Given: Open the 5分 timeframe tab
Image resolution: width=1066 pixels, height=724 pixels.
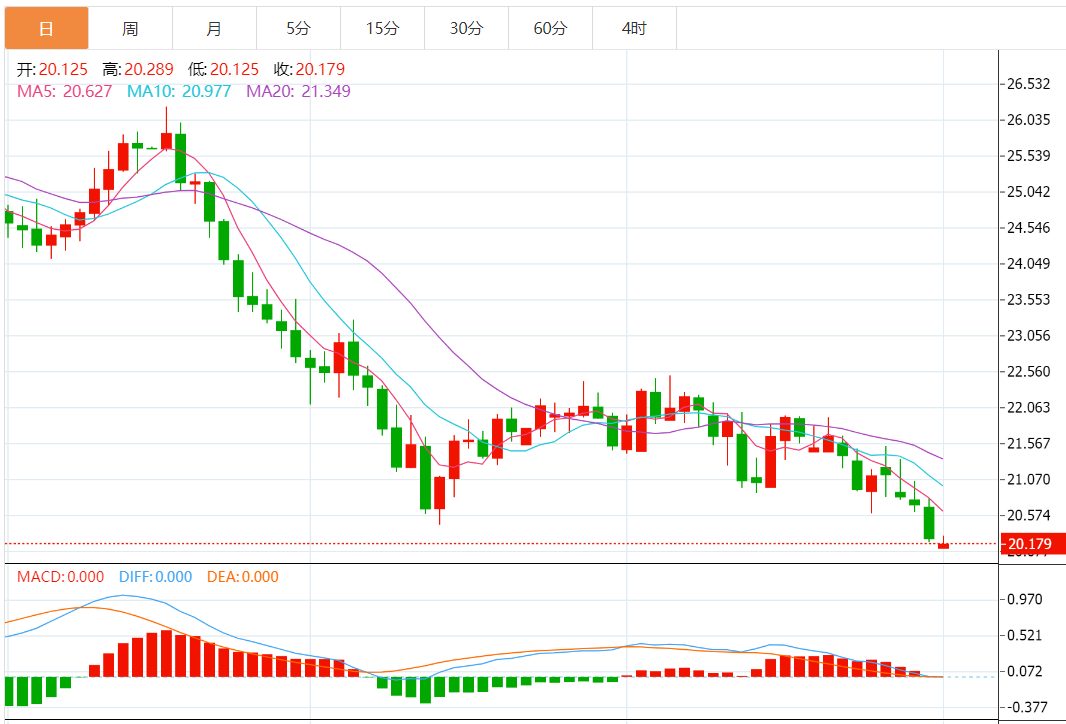Looking at the screenshot, I should click(298, 29).
